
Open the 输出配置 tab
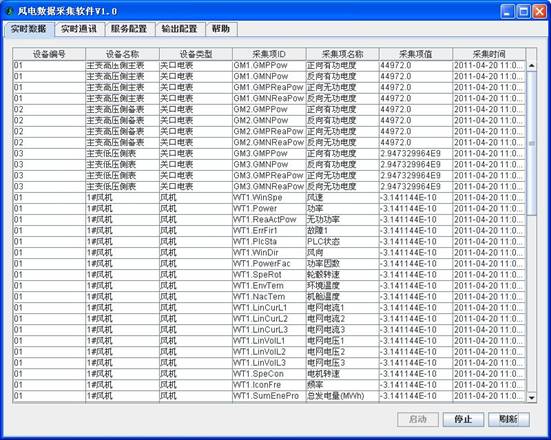coord(180,29)
